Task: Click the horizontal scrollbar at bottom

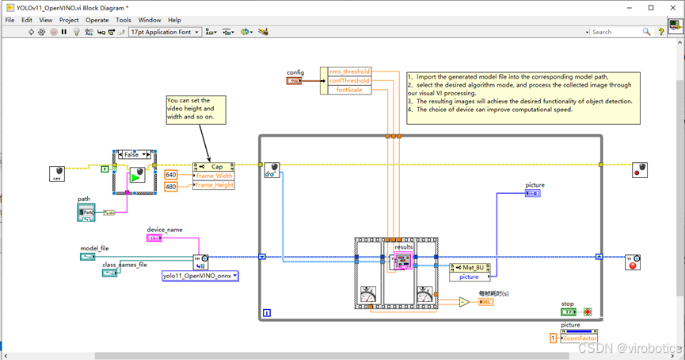Action: pos(332,356)
